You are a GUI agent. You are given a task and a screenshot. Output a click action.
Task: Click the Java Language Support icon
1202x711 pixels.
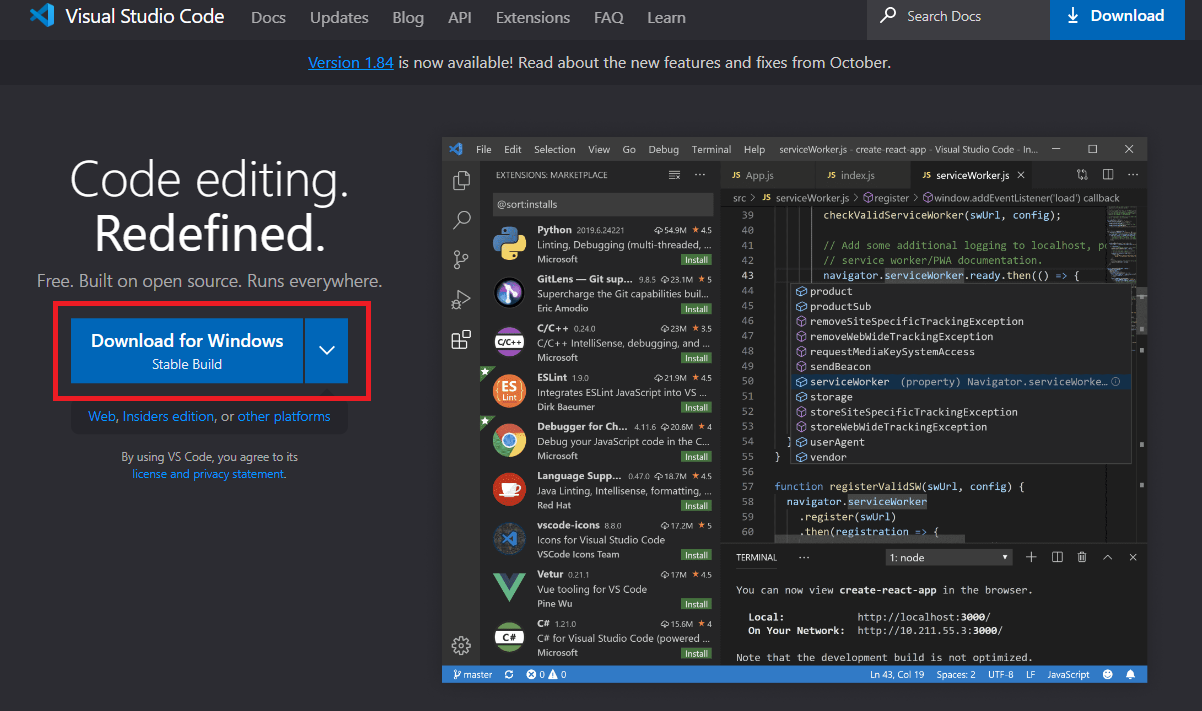point(510,489)
